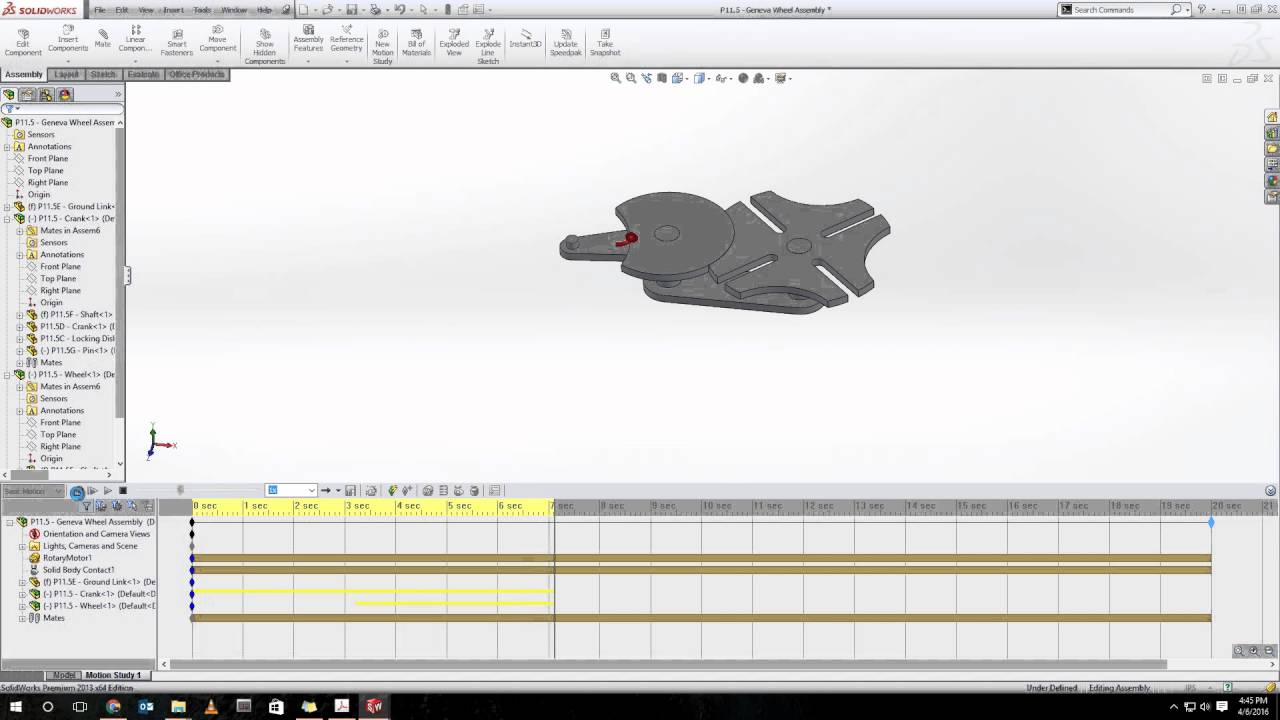The height and width of the screenshot is (720, 1280).
Task: Click the playback time slider handle
Action: coord(180,490)
